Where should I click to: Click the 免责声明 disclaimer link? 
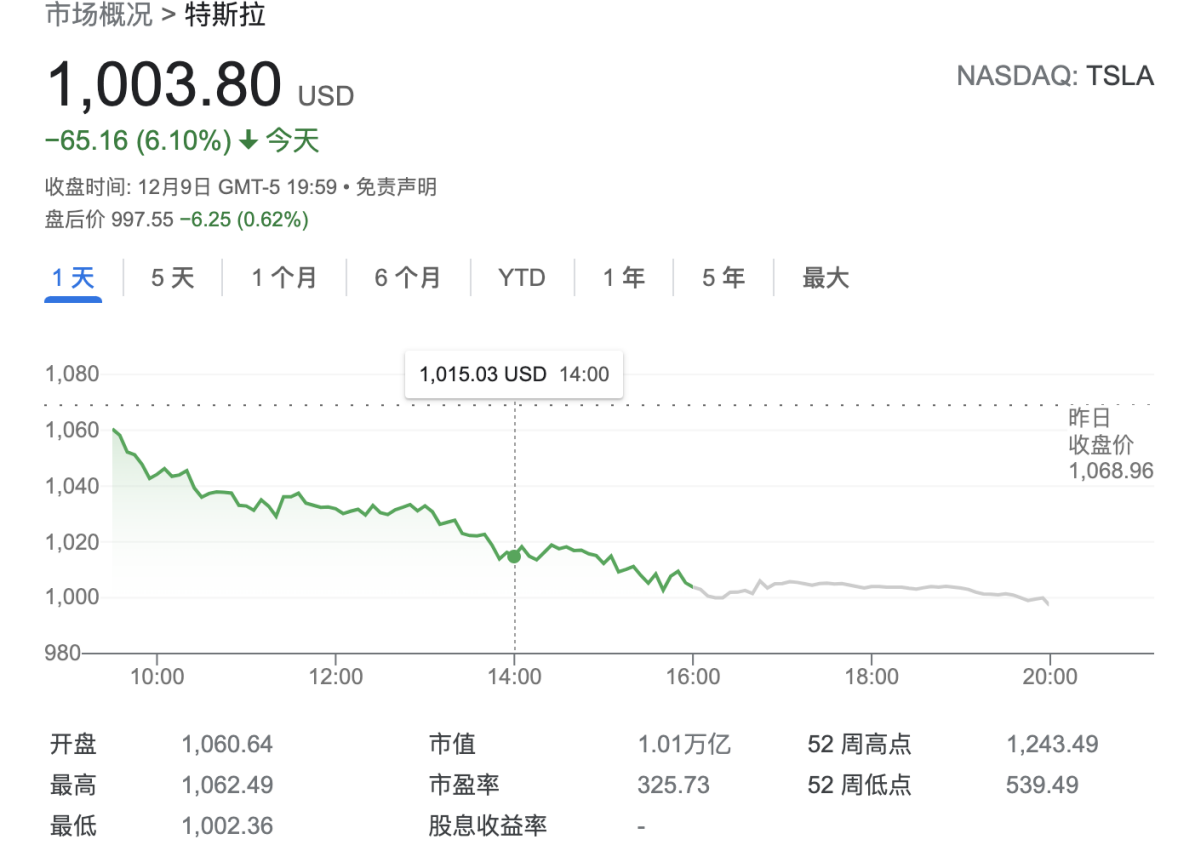396,187
